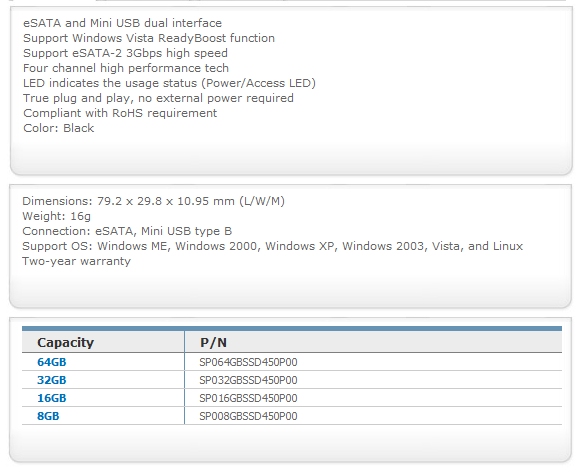This screenshot has height=473, width=582.
Task: Click the P/N column header
Action: click(213, 342)
